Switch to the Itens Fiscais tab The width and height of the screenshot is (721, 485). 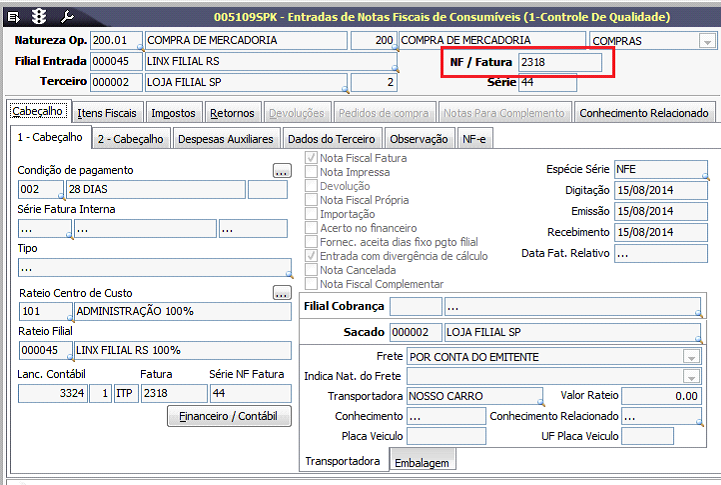[x=108, y=113]
